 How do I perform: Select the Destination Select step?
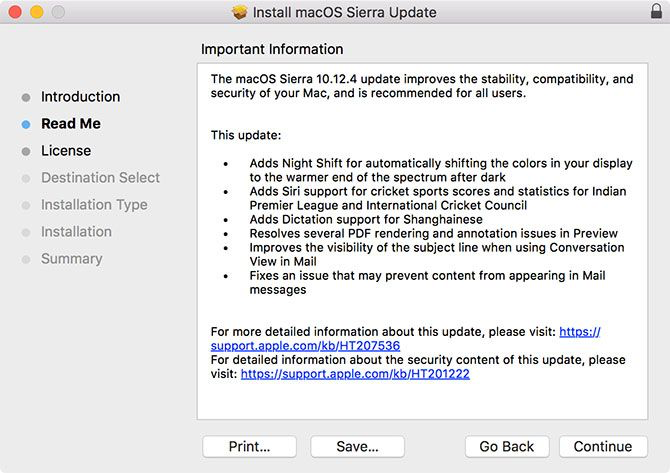click(100, 178)
